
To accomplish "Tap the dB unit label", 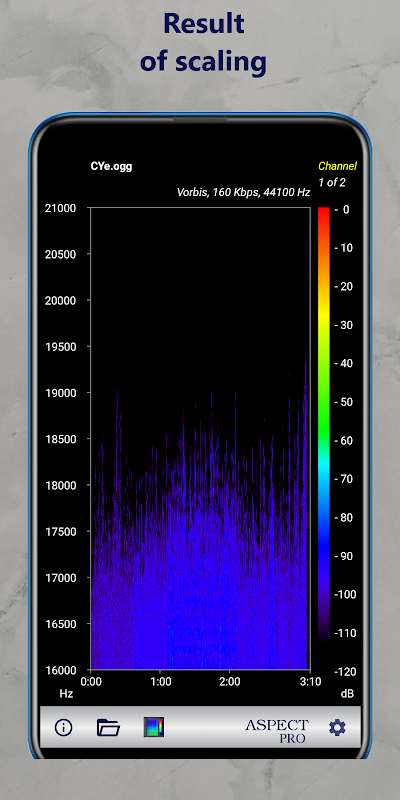I will 347,694.
